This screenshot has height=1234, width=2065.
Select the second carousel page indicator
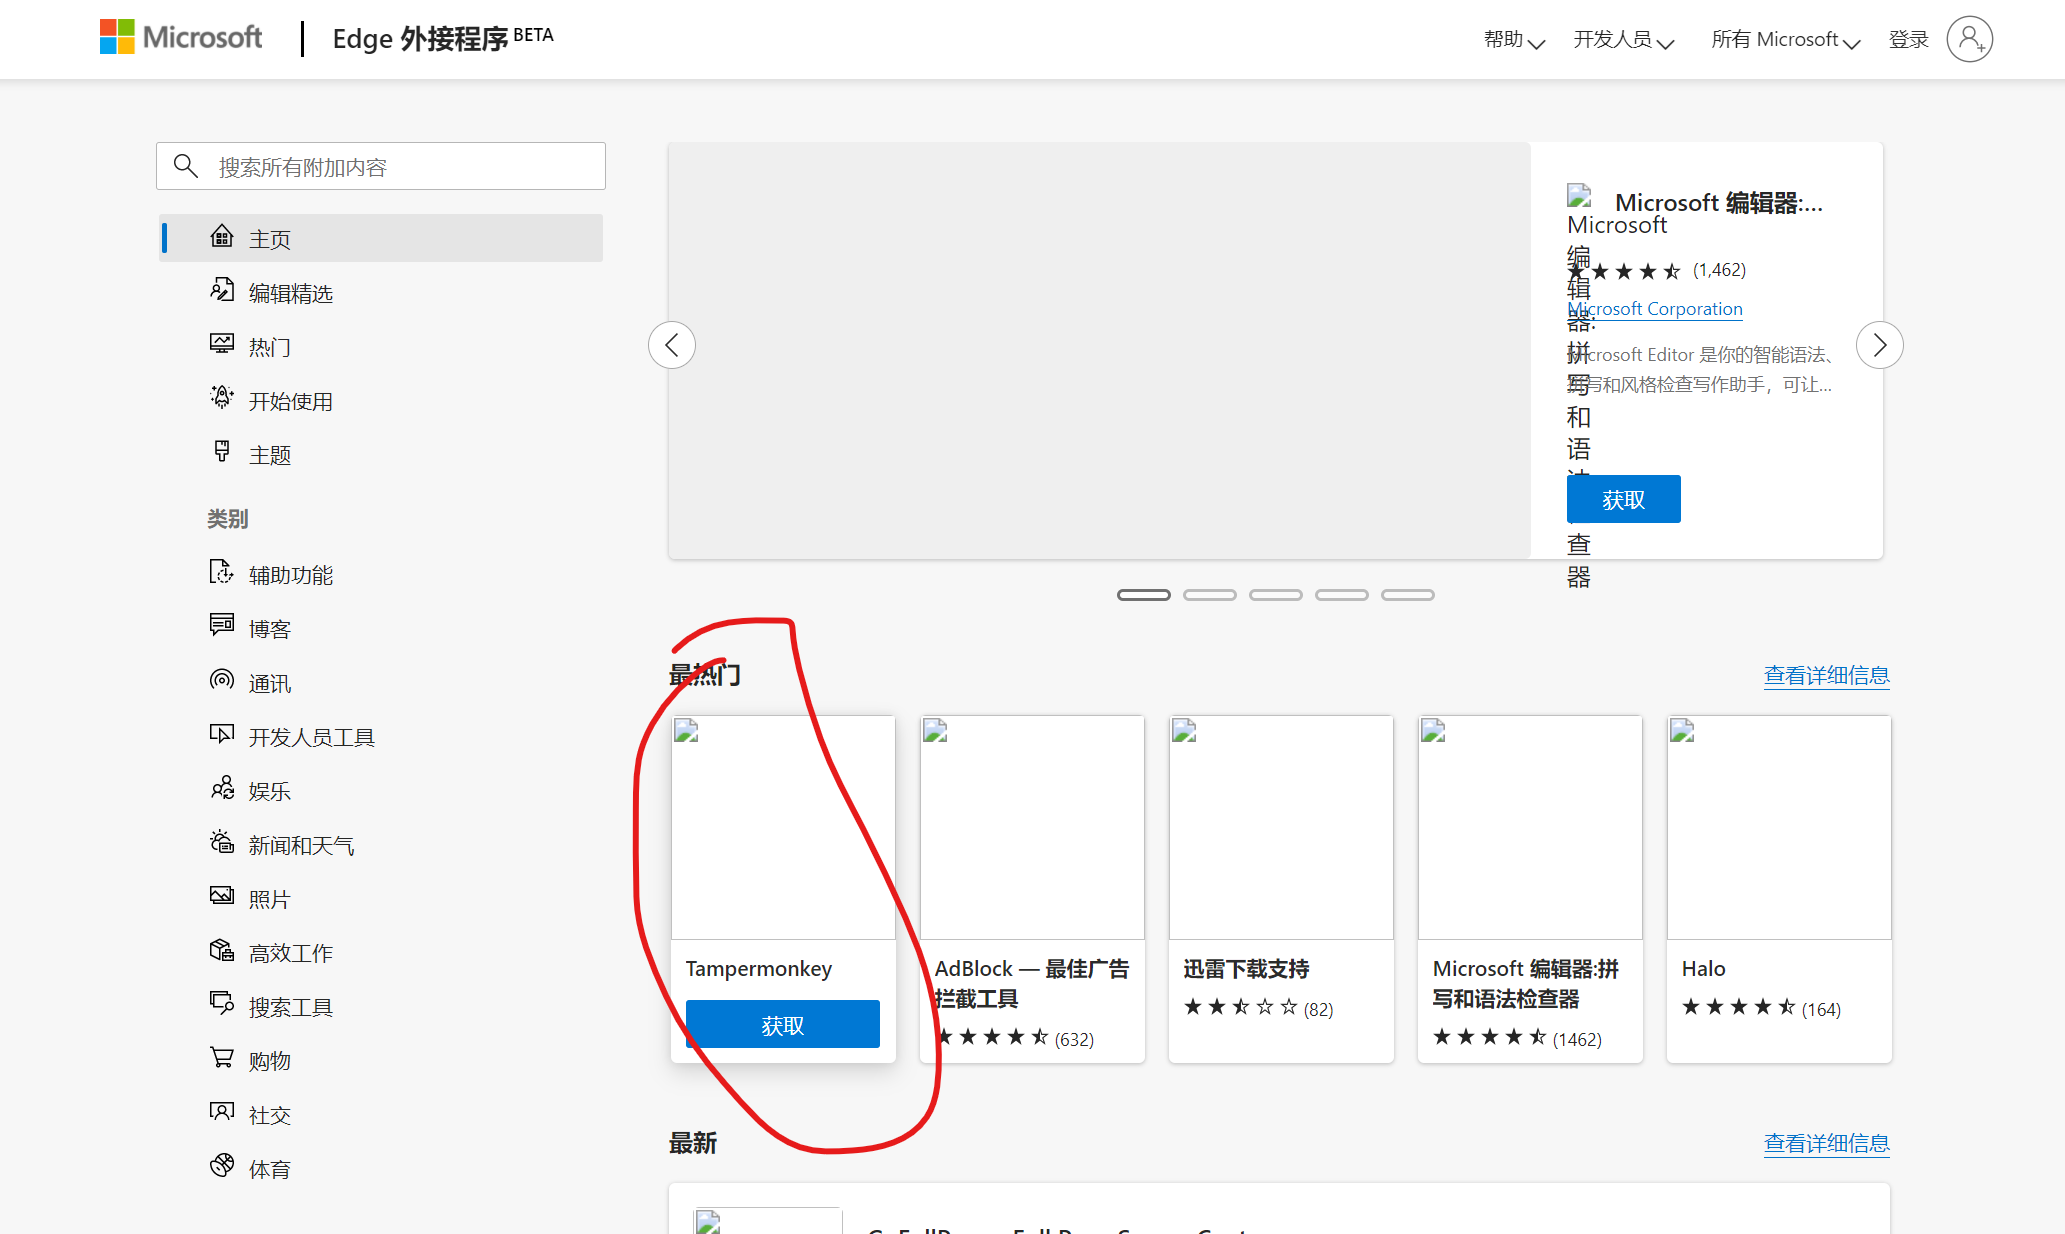1209,595
